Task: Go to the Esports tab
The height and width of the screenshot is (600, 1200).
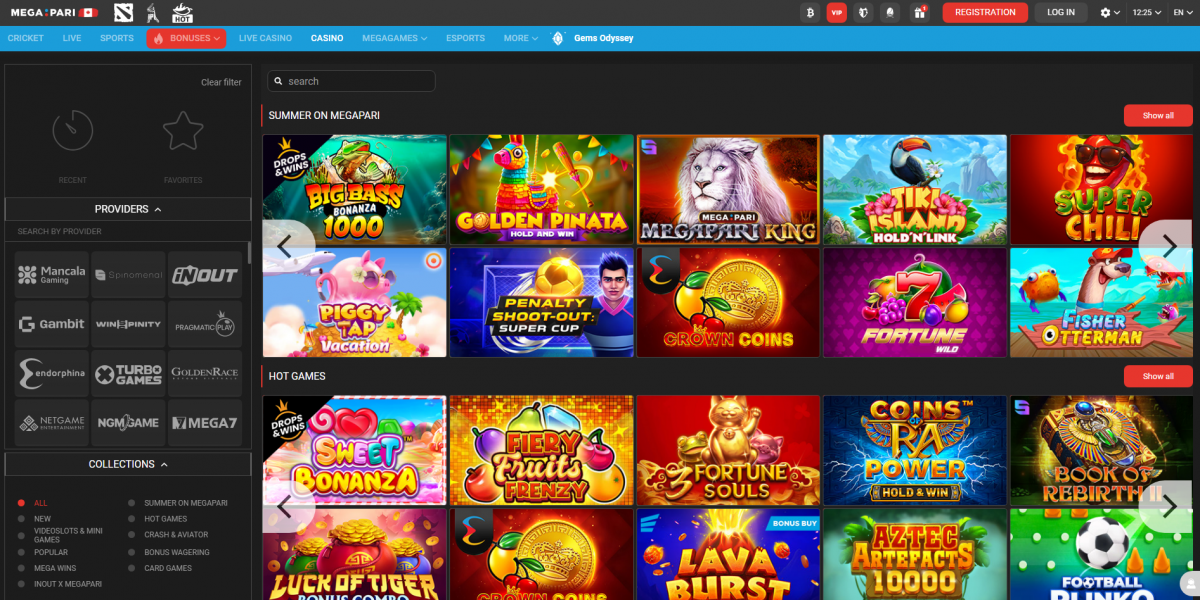Action: (465, 38)
